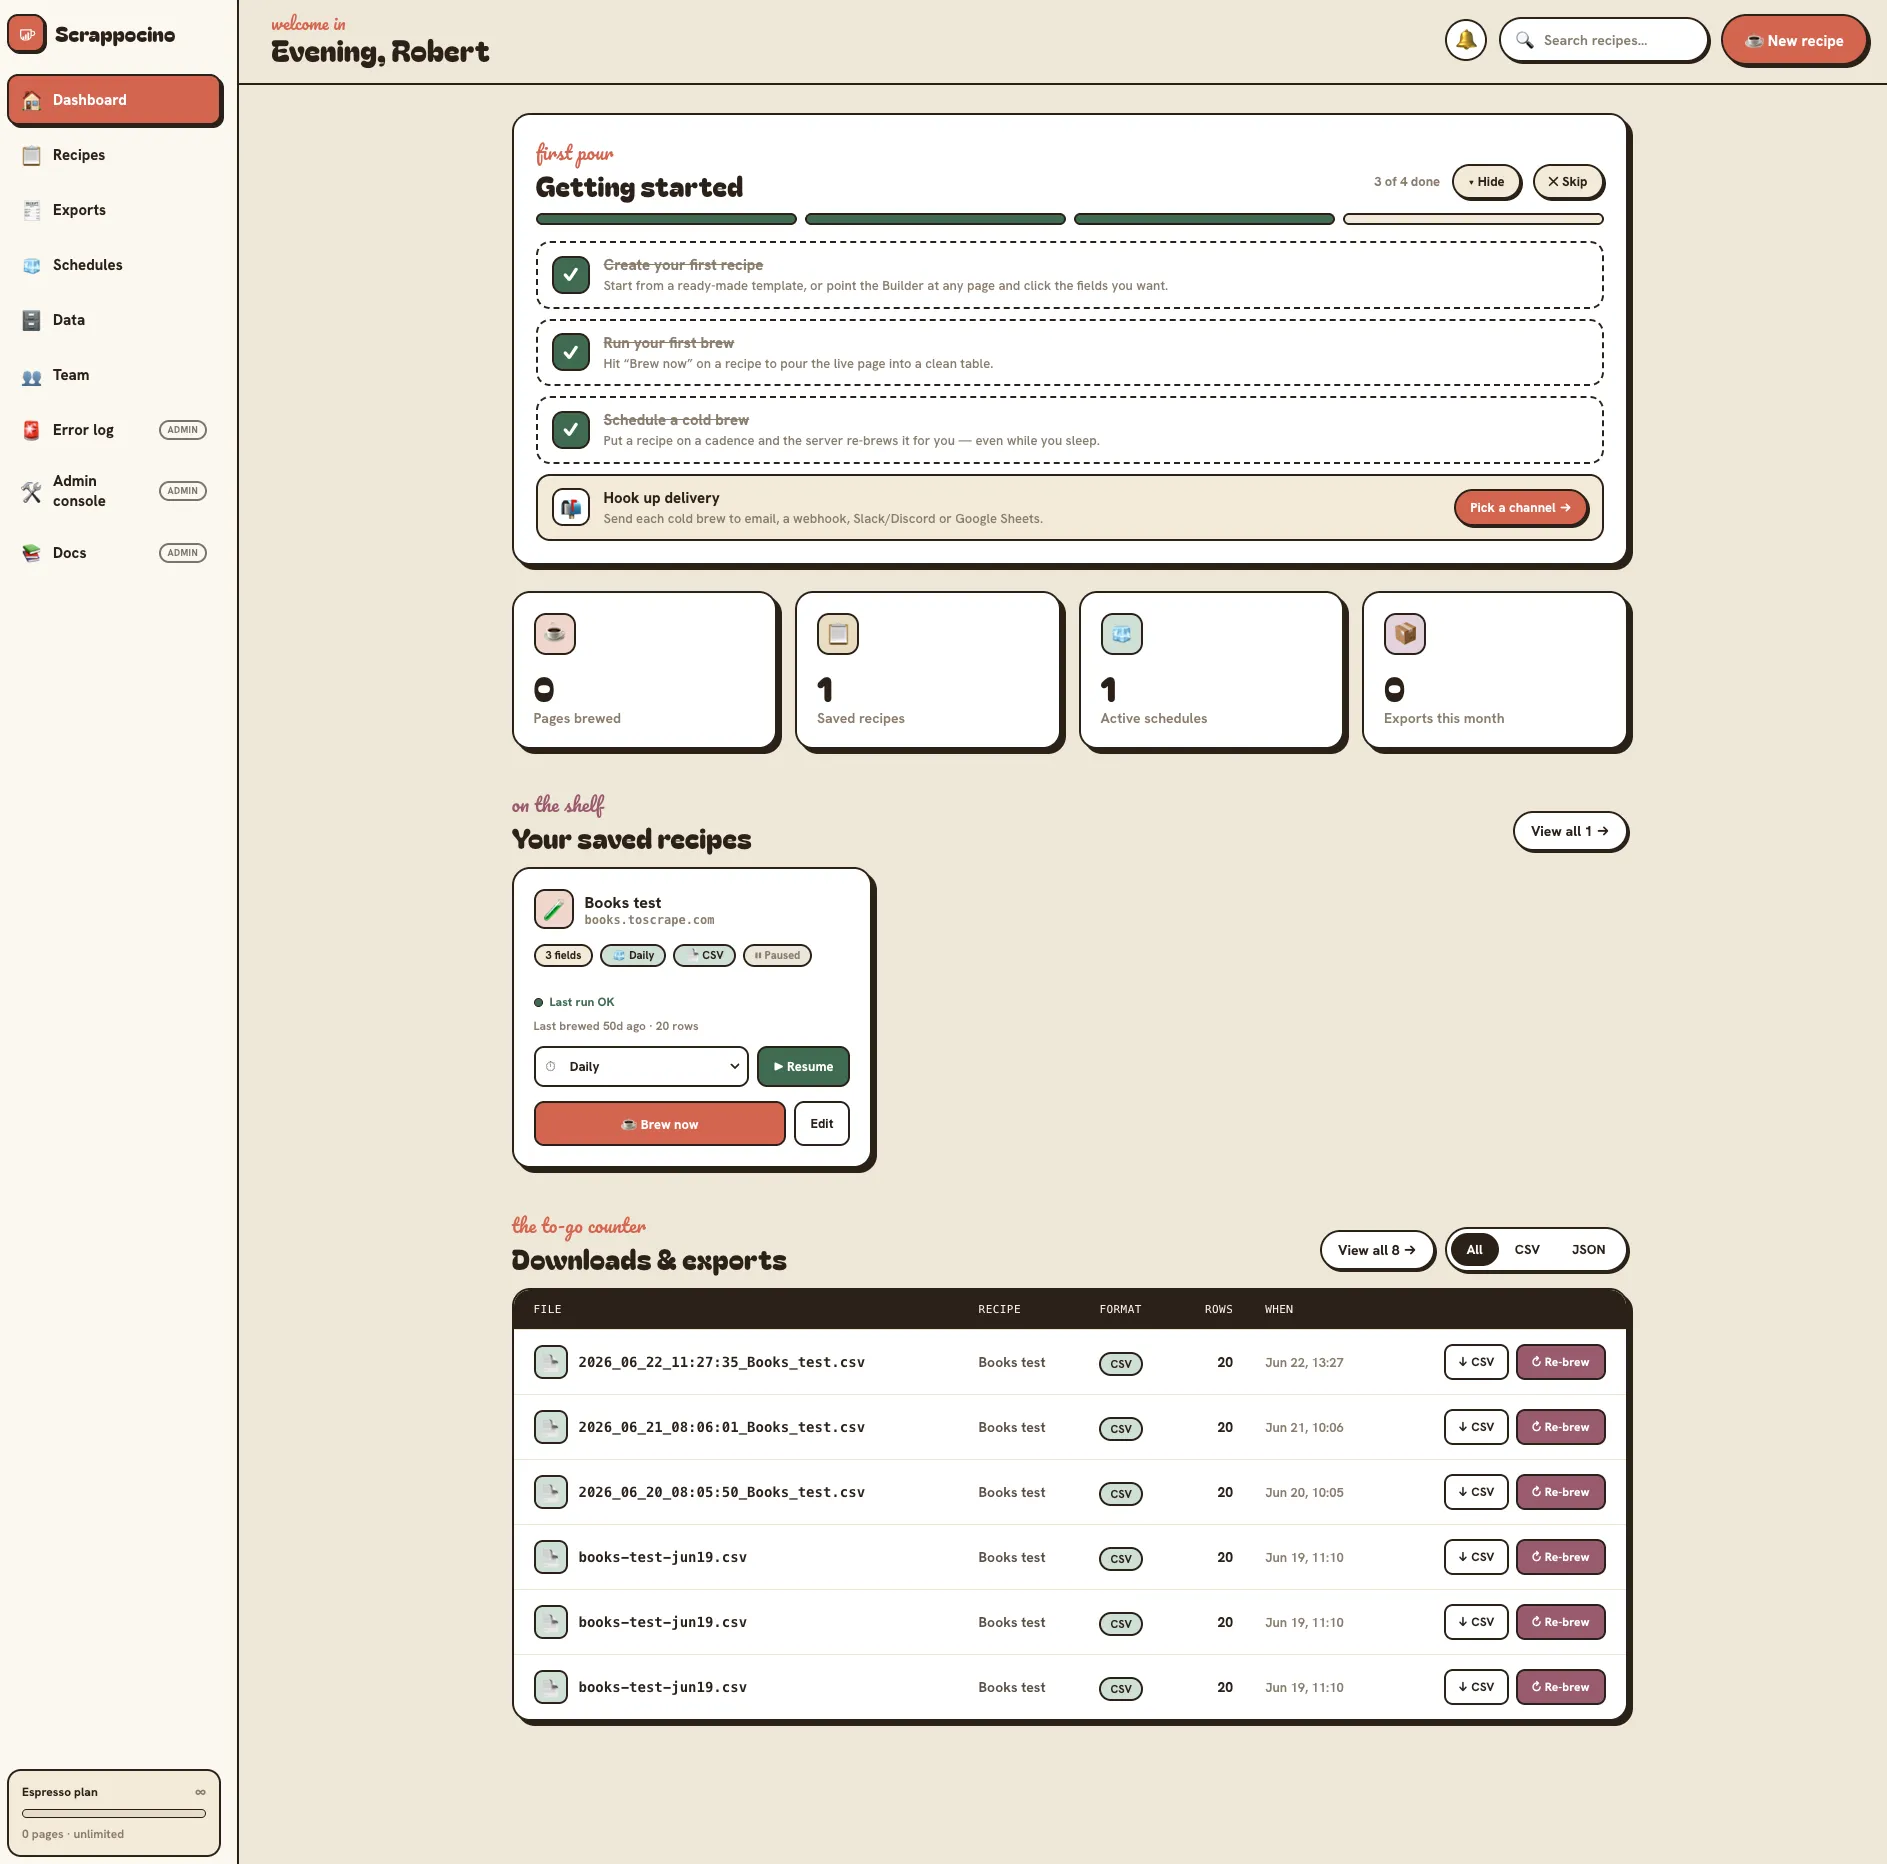Screen dimensions: 1887x1864
Task: Open the Daily schedule dropdown
Action: [641, 1066]
